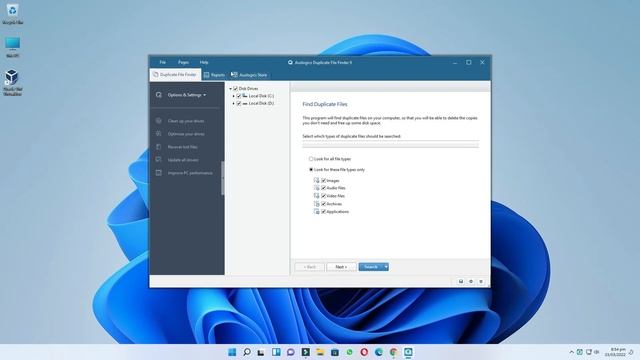Click the Recover lost files icon
Screen dimensions: 640x360
click(159, 147)
